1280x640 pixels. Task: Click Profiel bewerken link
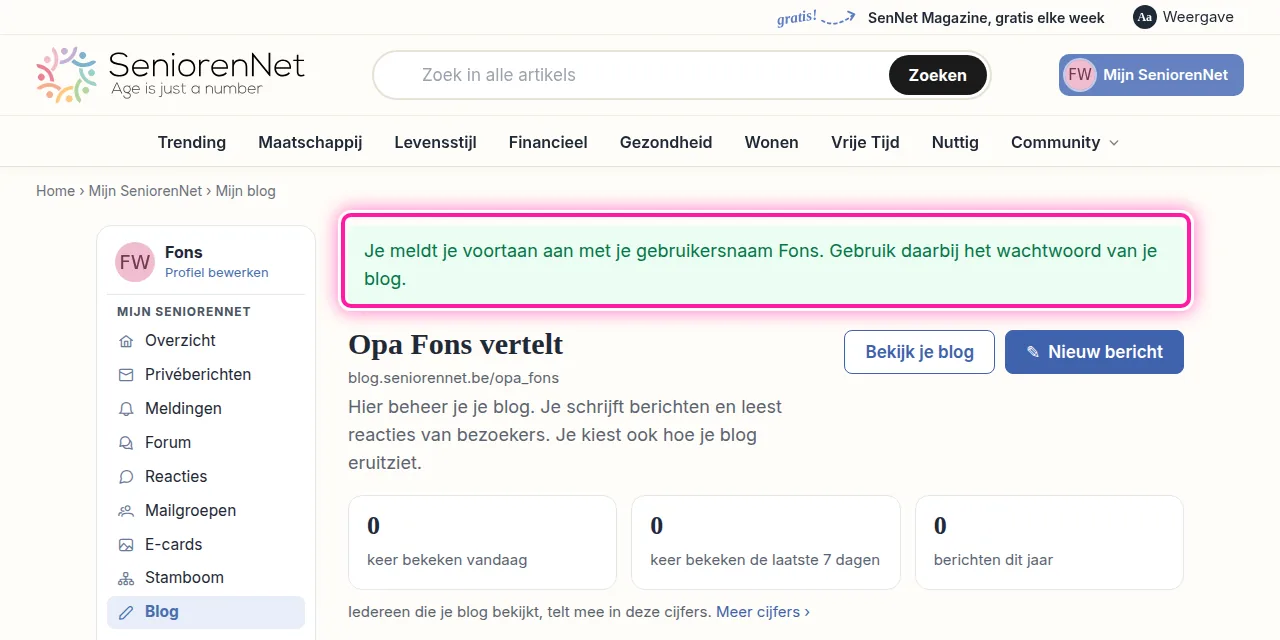tap(217, 272)
